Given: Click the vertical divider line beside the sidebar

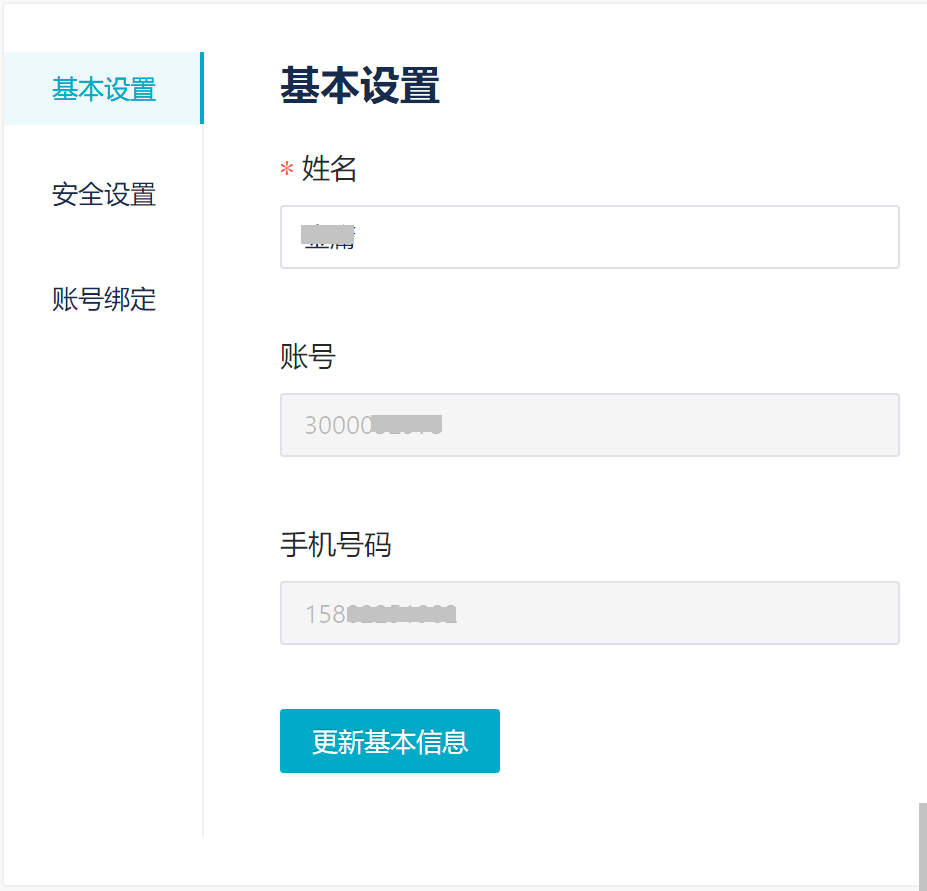Looking at the screenshot, I should point(203,500).
